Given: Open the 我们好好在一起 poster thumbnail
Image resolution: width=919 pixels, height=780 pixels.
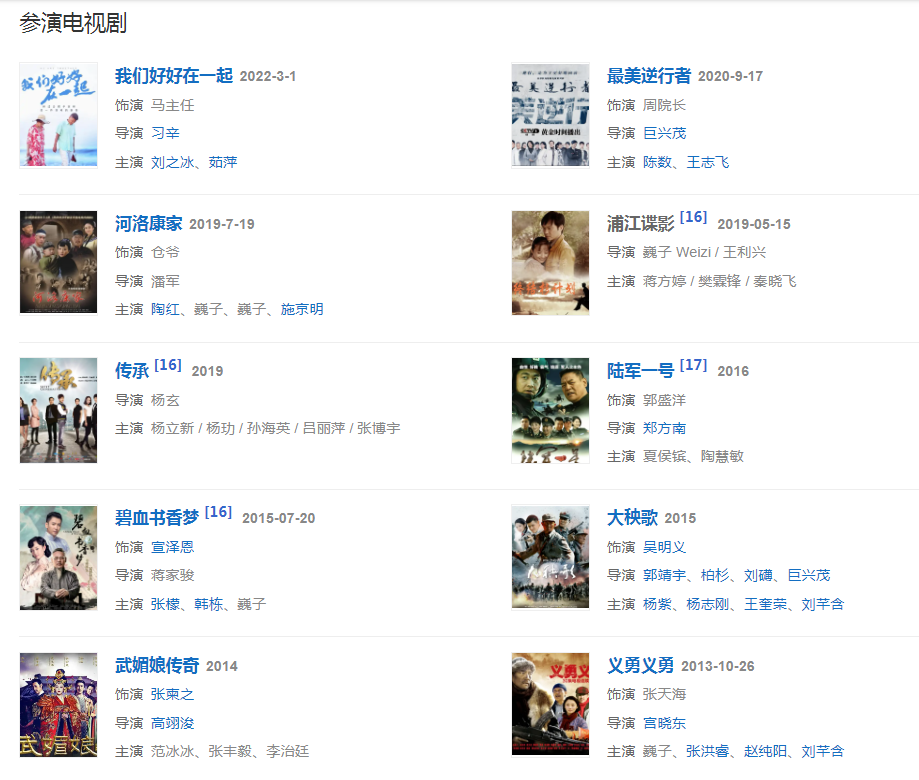Looking at the screenshot, I should tap(58, 115).
